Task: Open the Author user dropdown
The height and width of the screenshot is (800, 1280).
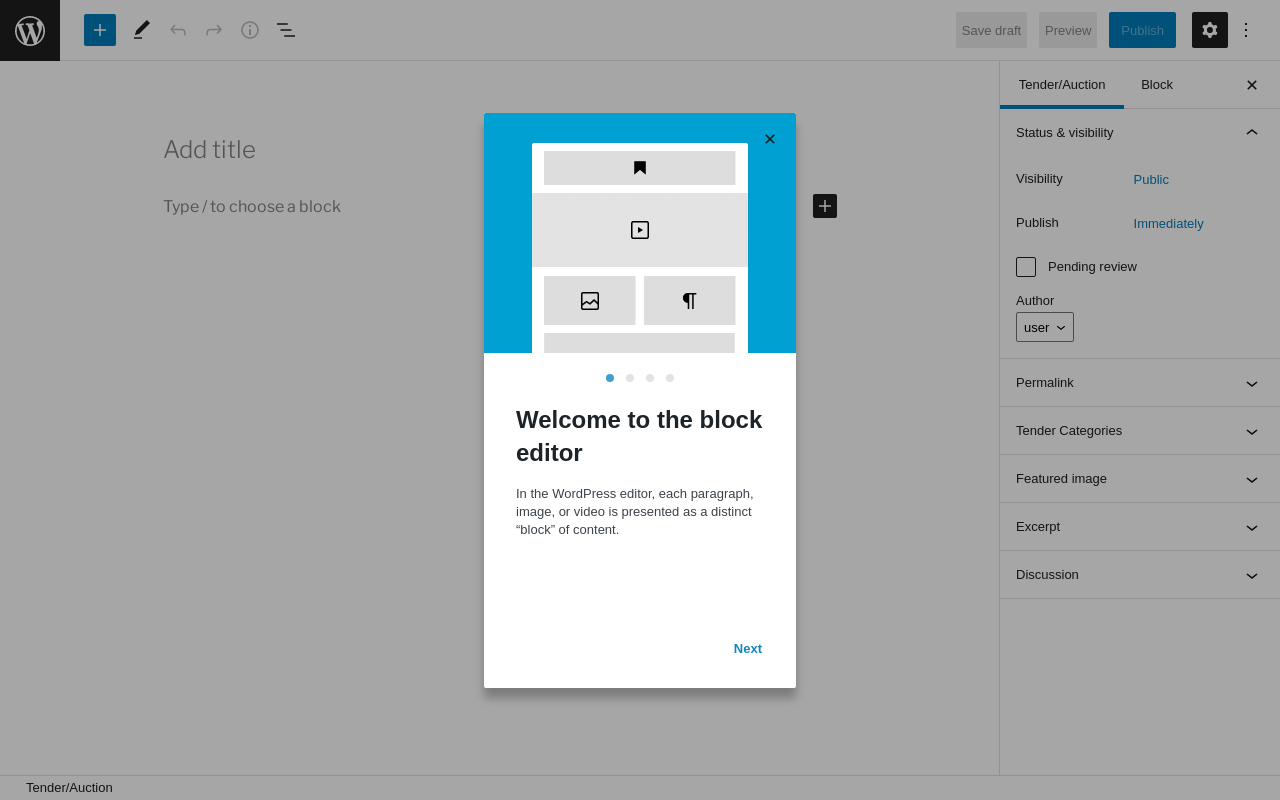Action: [x=1045, y=327]
